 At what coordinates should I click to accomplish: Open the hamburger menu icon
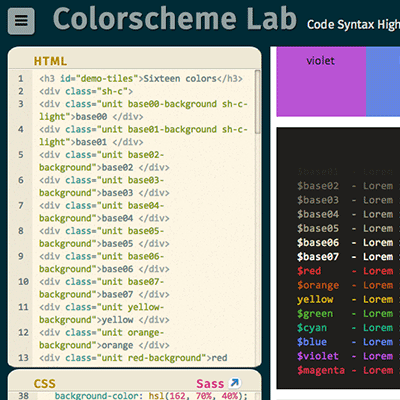[x=21, y=21]
